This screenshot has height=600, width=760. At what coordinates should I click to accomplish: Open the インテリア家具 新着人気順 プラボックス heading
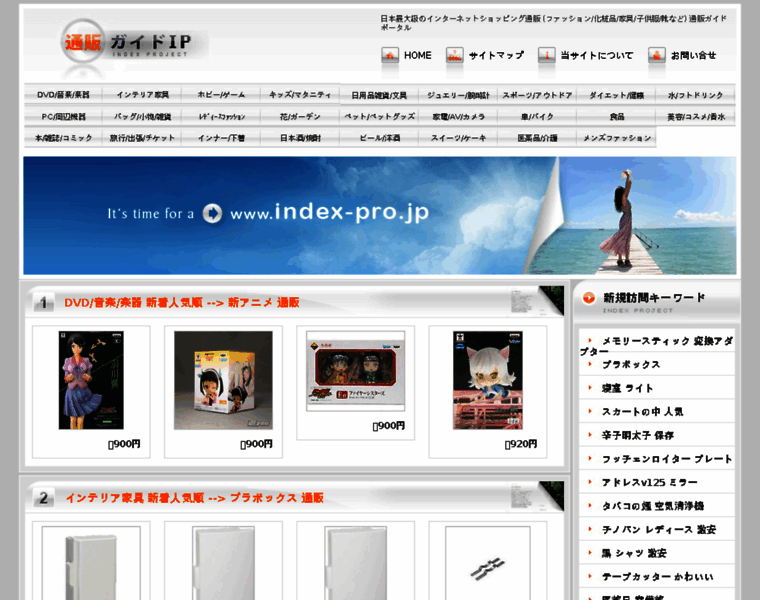pos(194,498)
